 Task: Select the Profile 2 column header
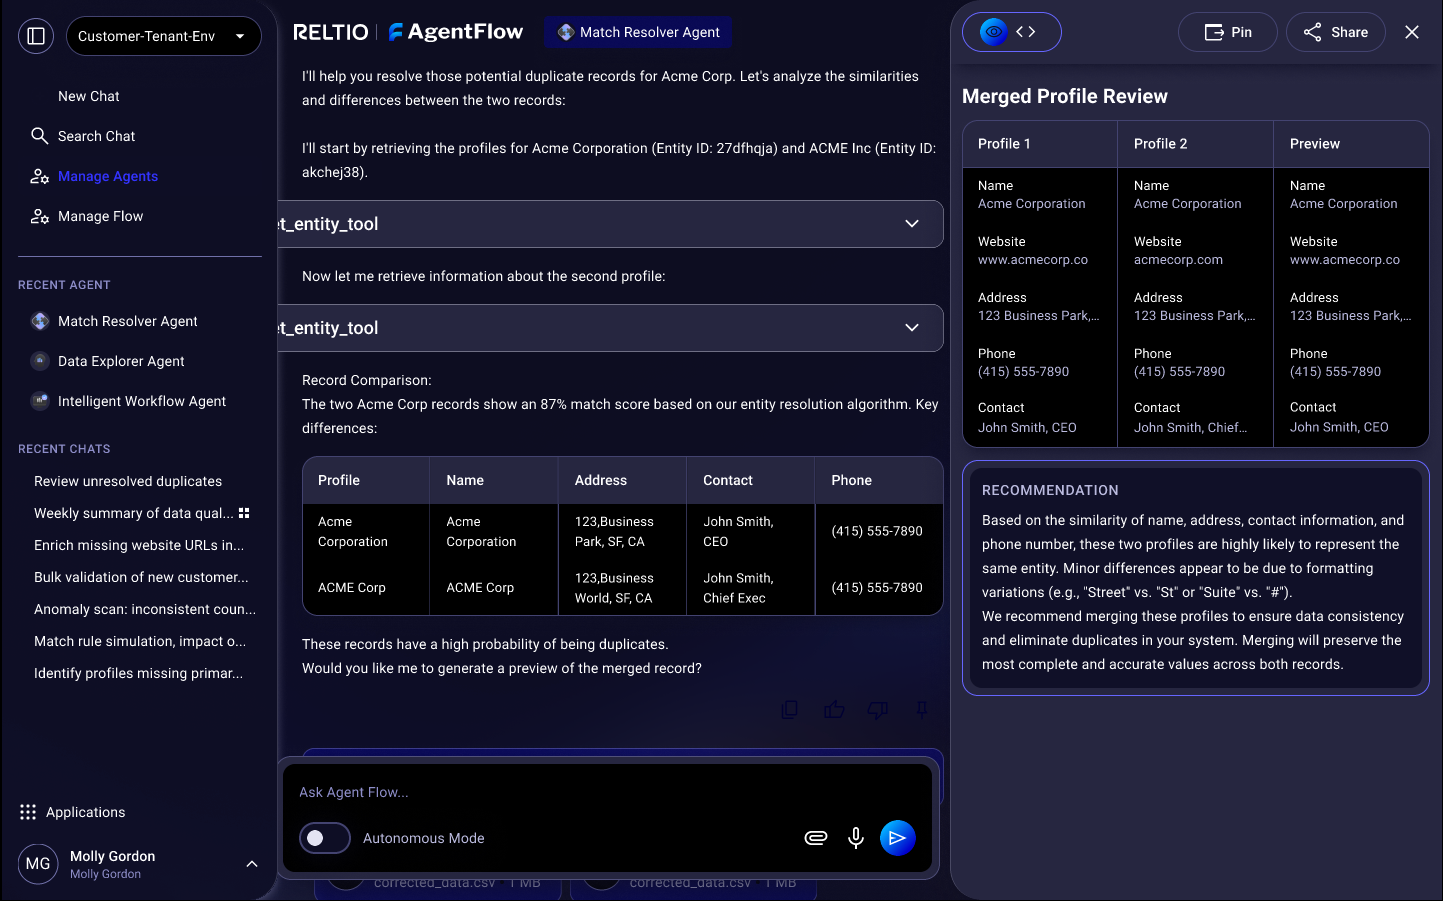click(x=1160, y=143)
